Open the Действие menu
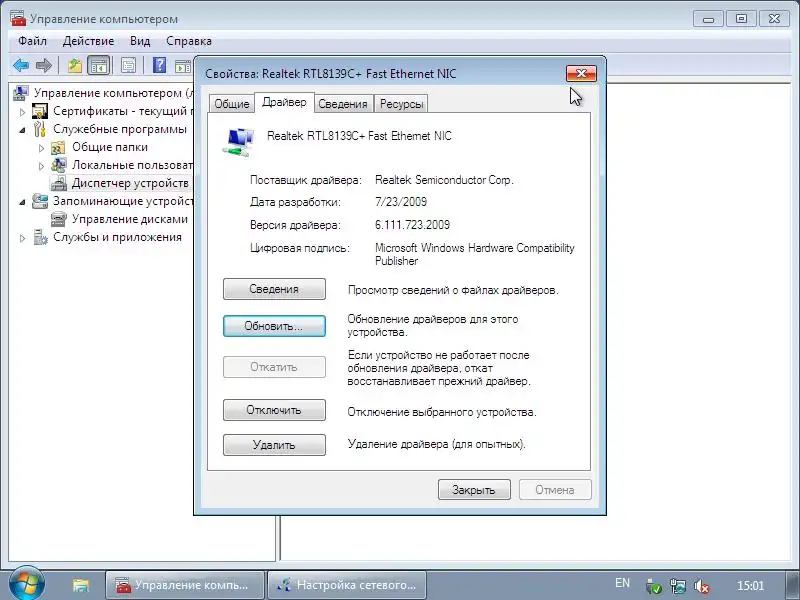This screenshot has width=800, height=600. coord(88,41)
